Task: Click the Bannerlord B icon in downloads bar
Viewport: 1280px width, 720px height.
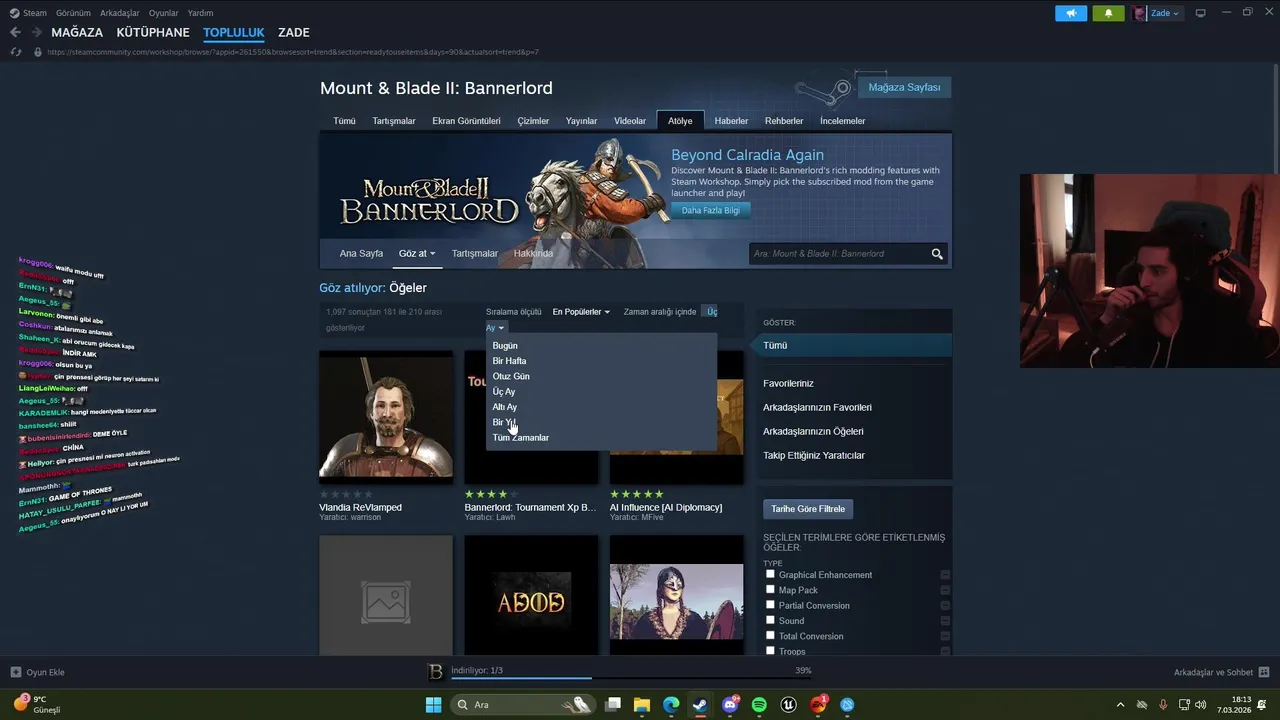Action: [435, 672]
